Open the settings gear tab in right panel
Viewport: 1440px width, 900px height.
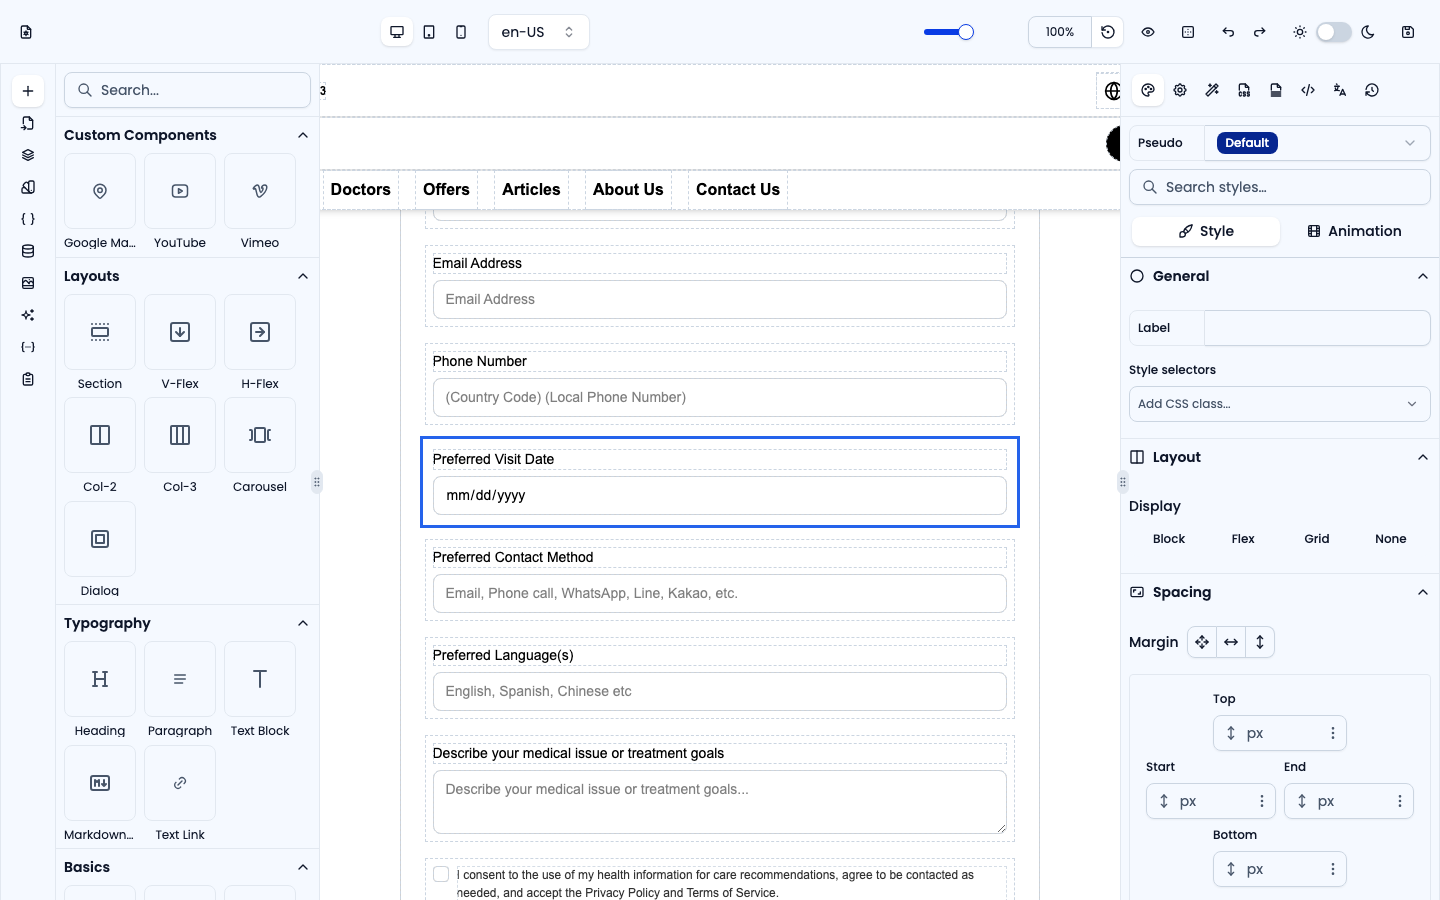1180,90
